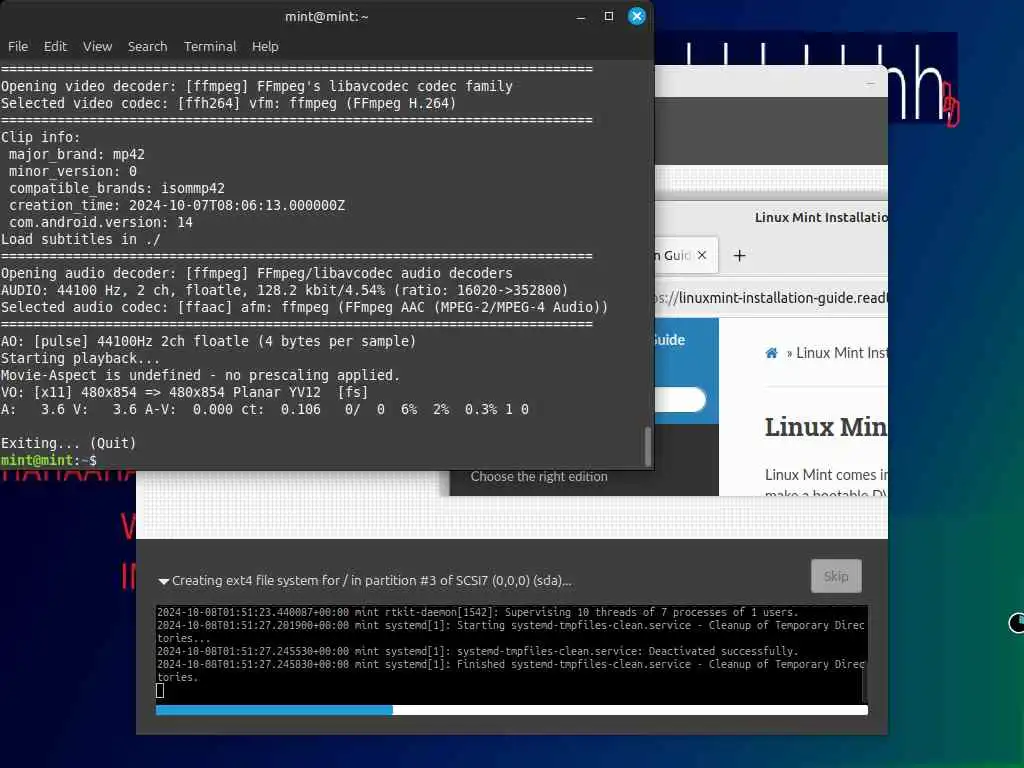Click 'Load subtitles in ./' terminal line
The height and width of the screenshot is (768, 1024).
click(80, 240)
